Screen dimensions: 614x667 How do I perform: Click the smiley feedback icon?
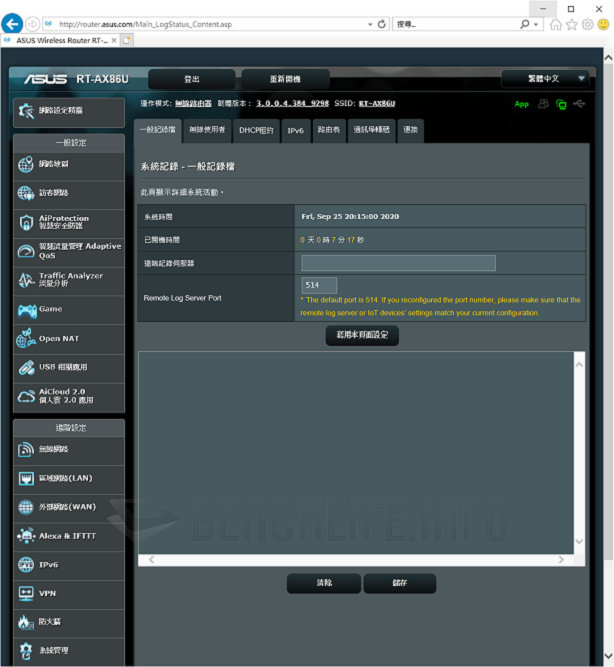pos(603,25)
